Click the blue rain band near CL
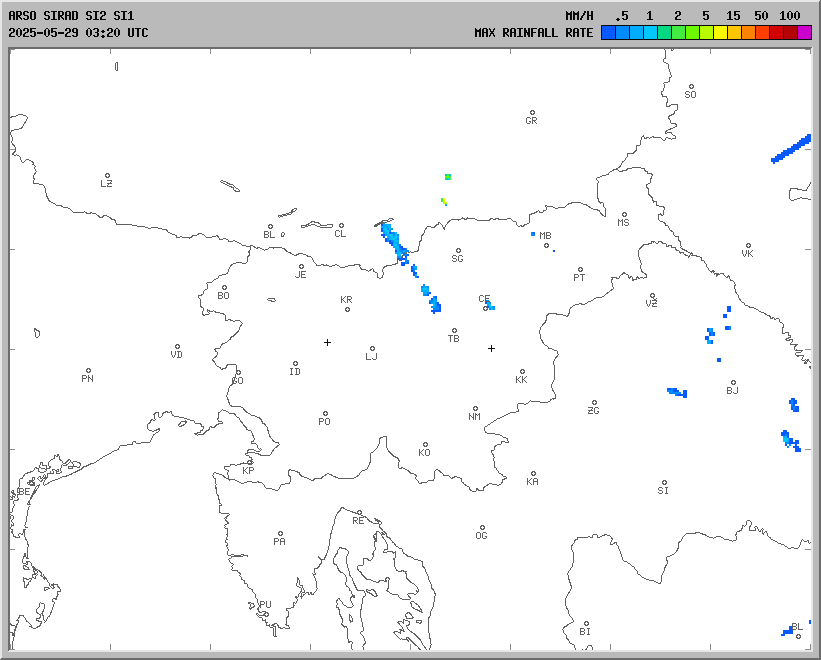The image size is (821, 660). (x=392, y=241)
